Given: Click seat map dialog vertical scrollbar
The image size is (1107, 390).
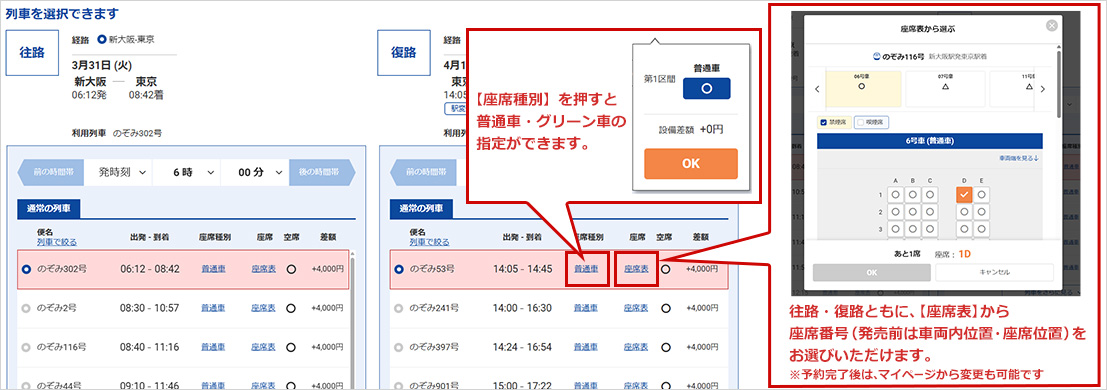Looking at the screenshot, I should [x=1058, y=83].
